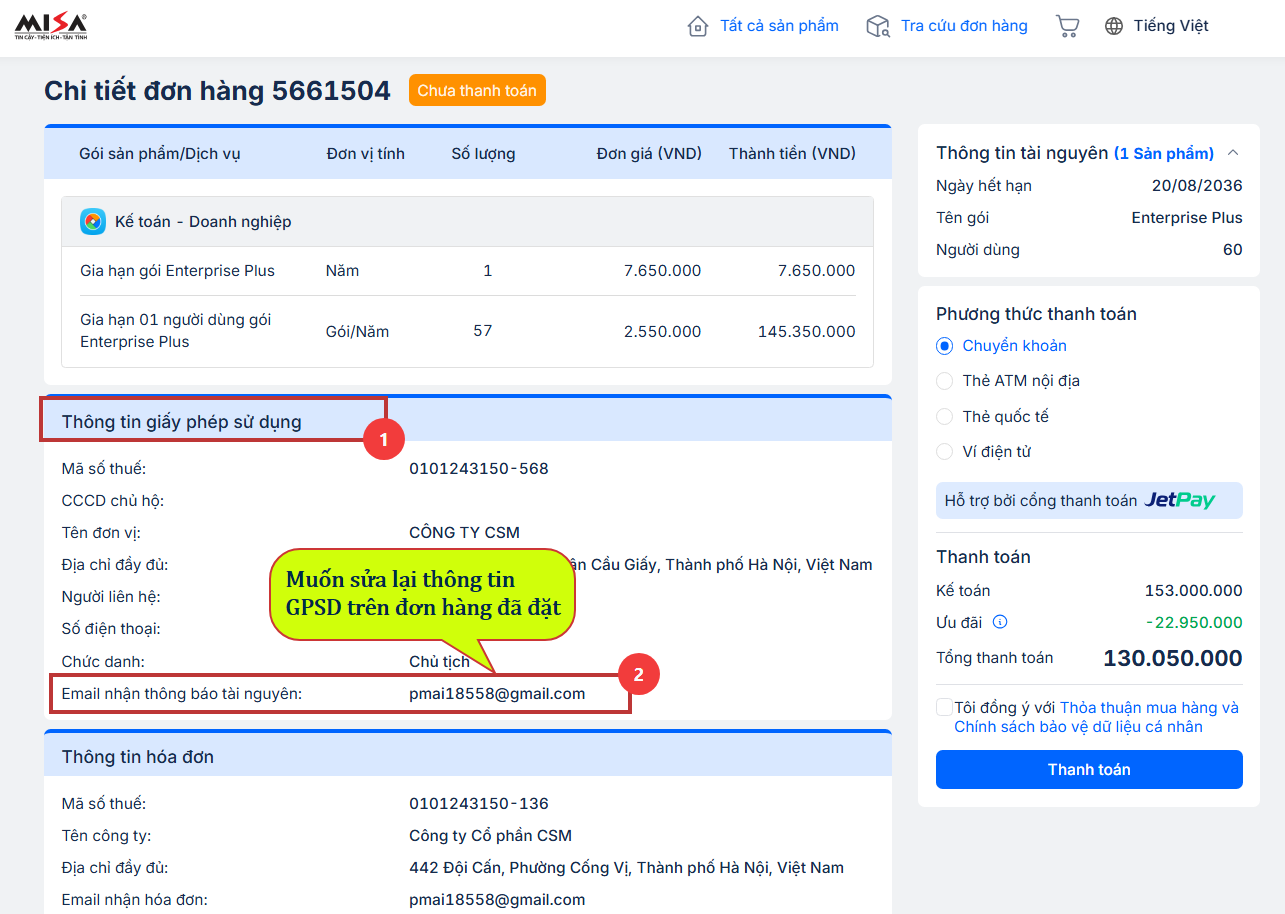Click the 145.350.000 total amount cell
1285x914 pixels.
tap(806, 331)
